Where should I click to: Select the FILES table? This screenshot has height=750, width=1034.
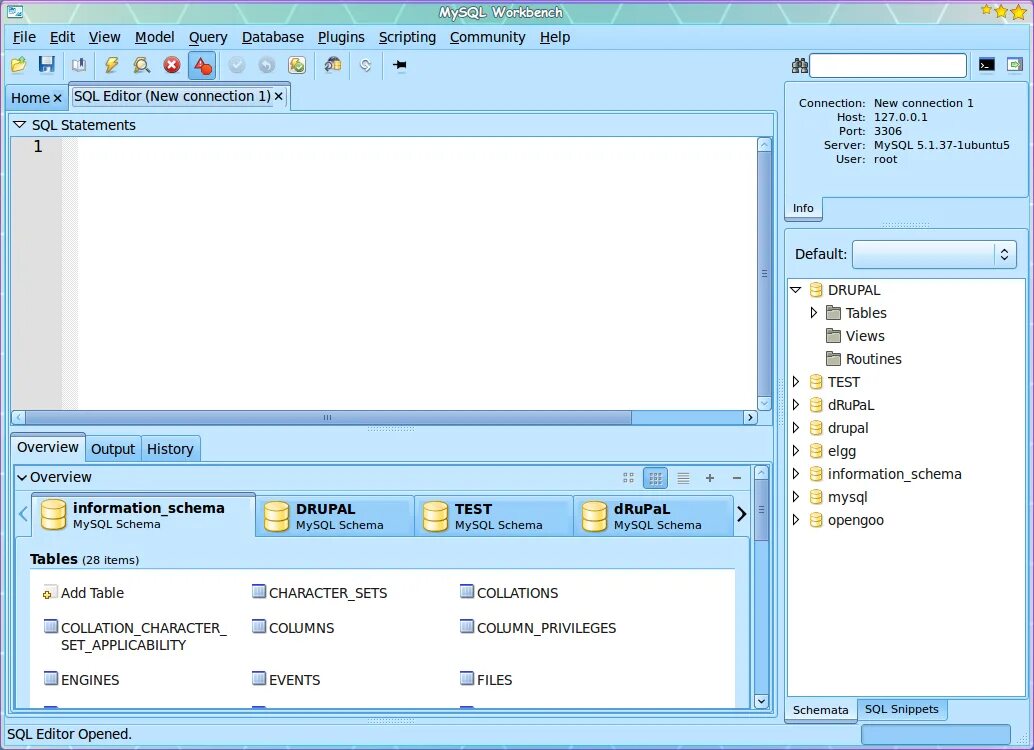tap(486, 680)
